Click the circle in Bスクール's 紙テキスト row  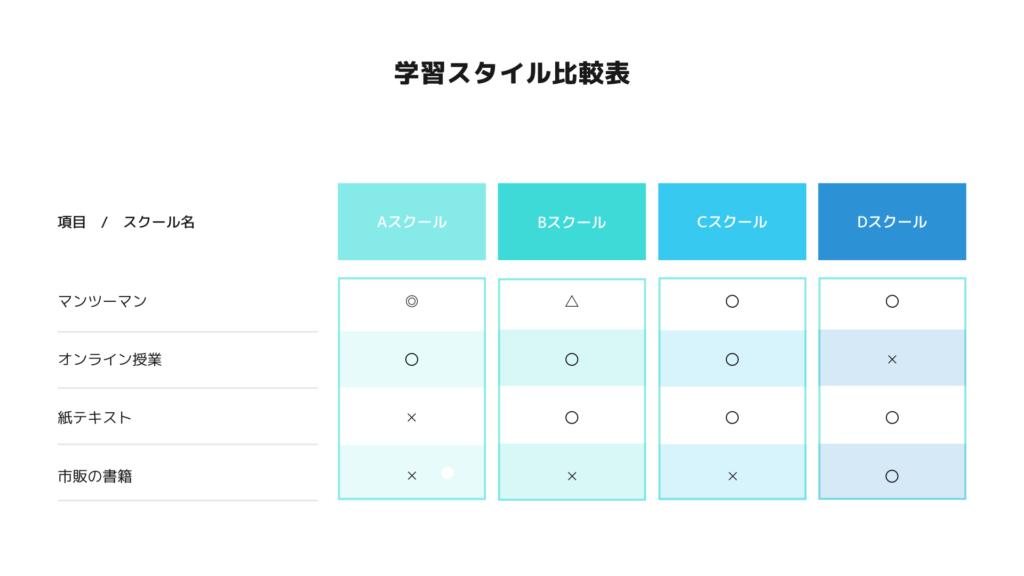click(x=571, y=417)
